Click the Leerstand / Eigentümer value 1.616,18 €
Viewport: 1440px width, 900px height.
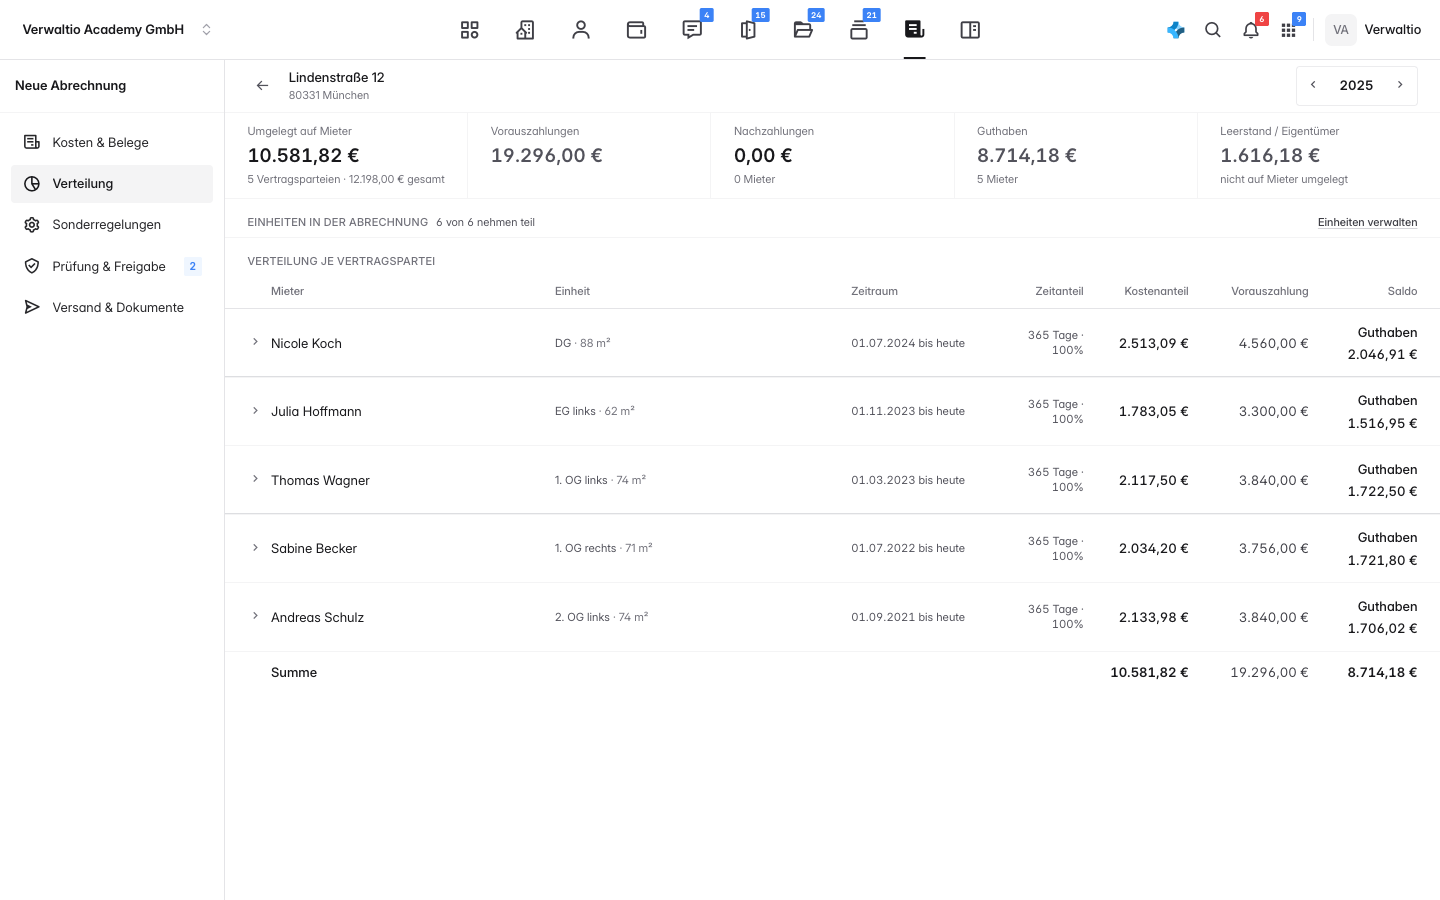coord(1270,155)
